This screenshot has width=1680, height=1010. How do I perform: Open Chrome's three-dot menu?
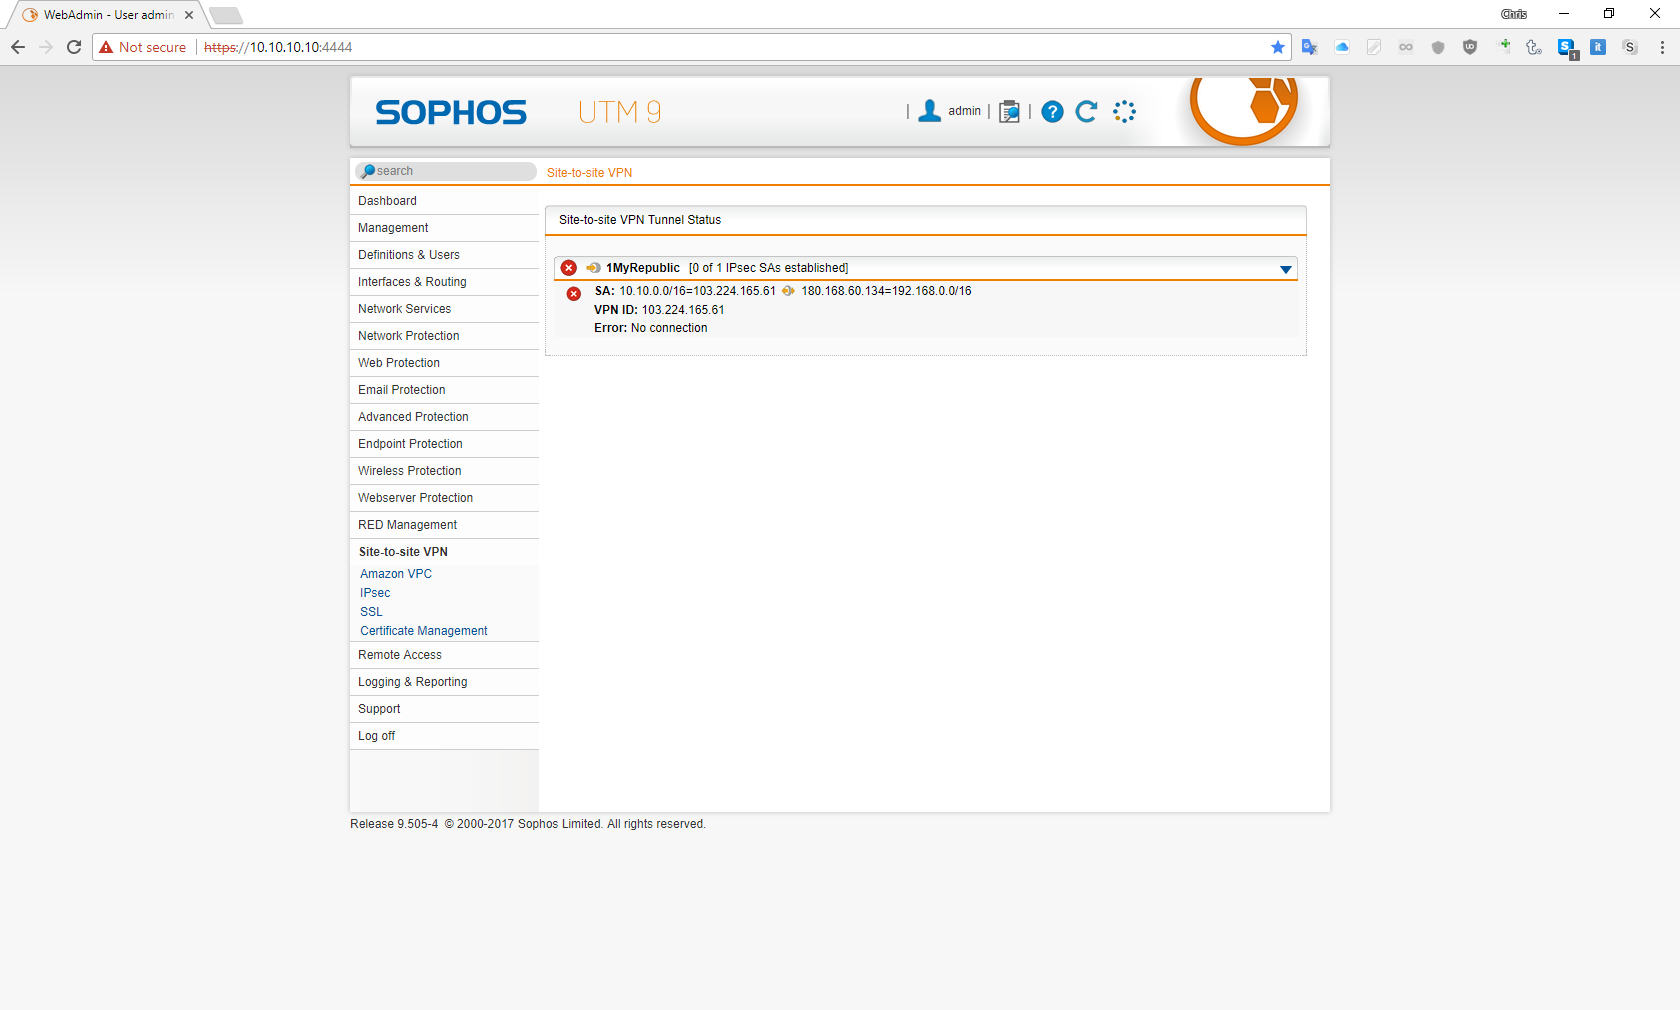pos(1662,47)
